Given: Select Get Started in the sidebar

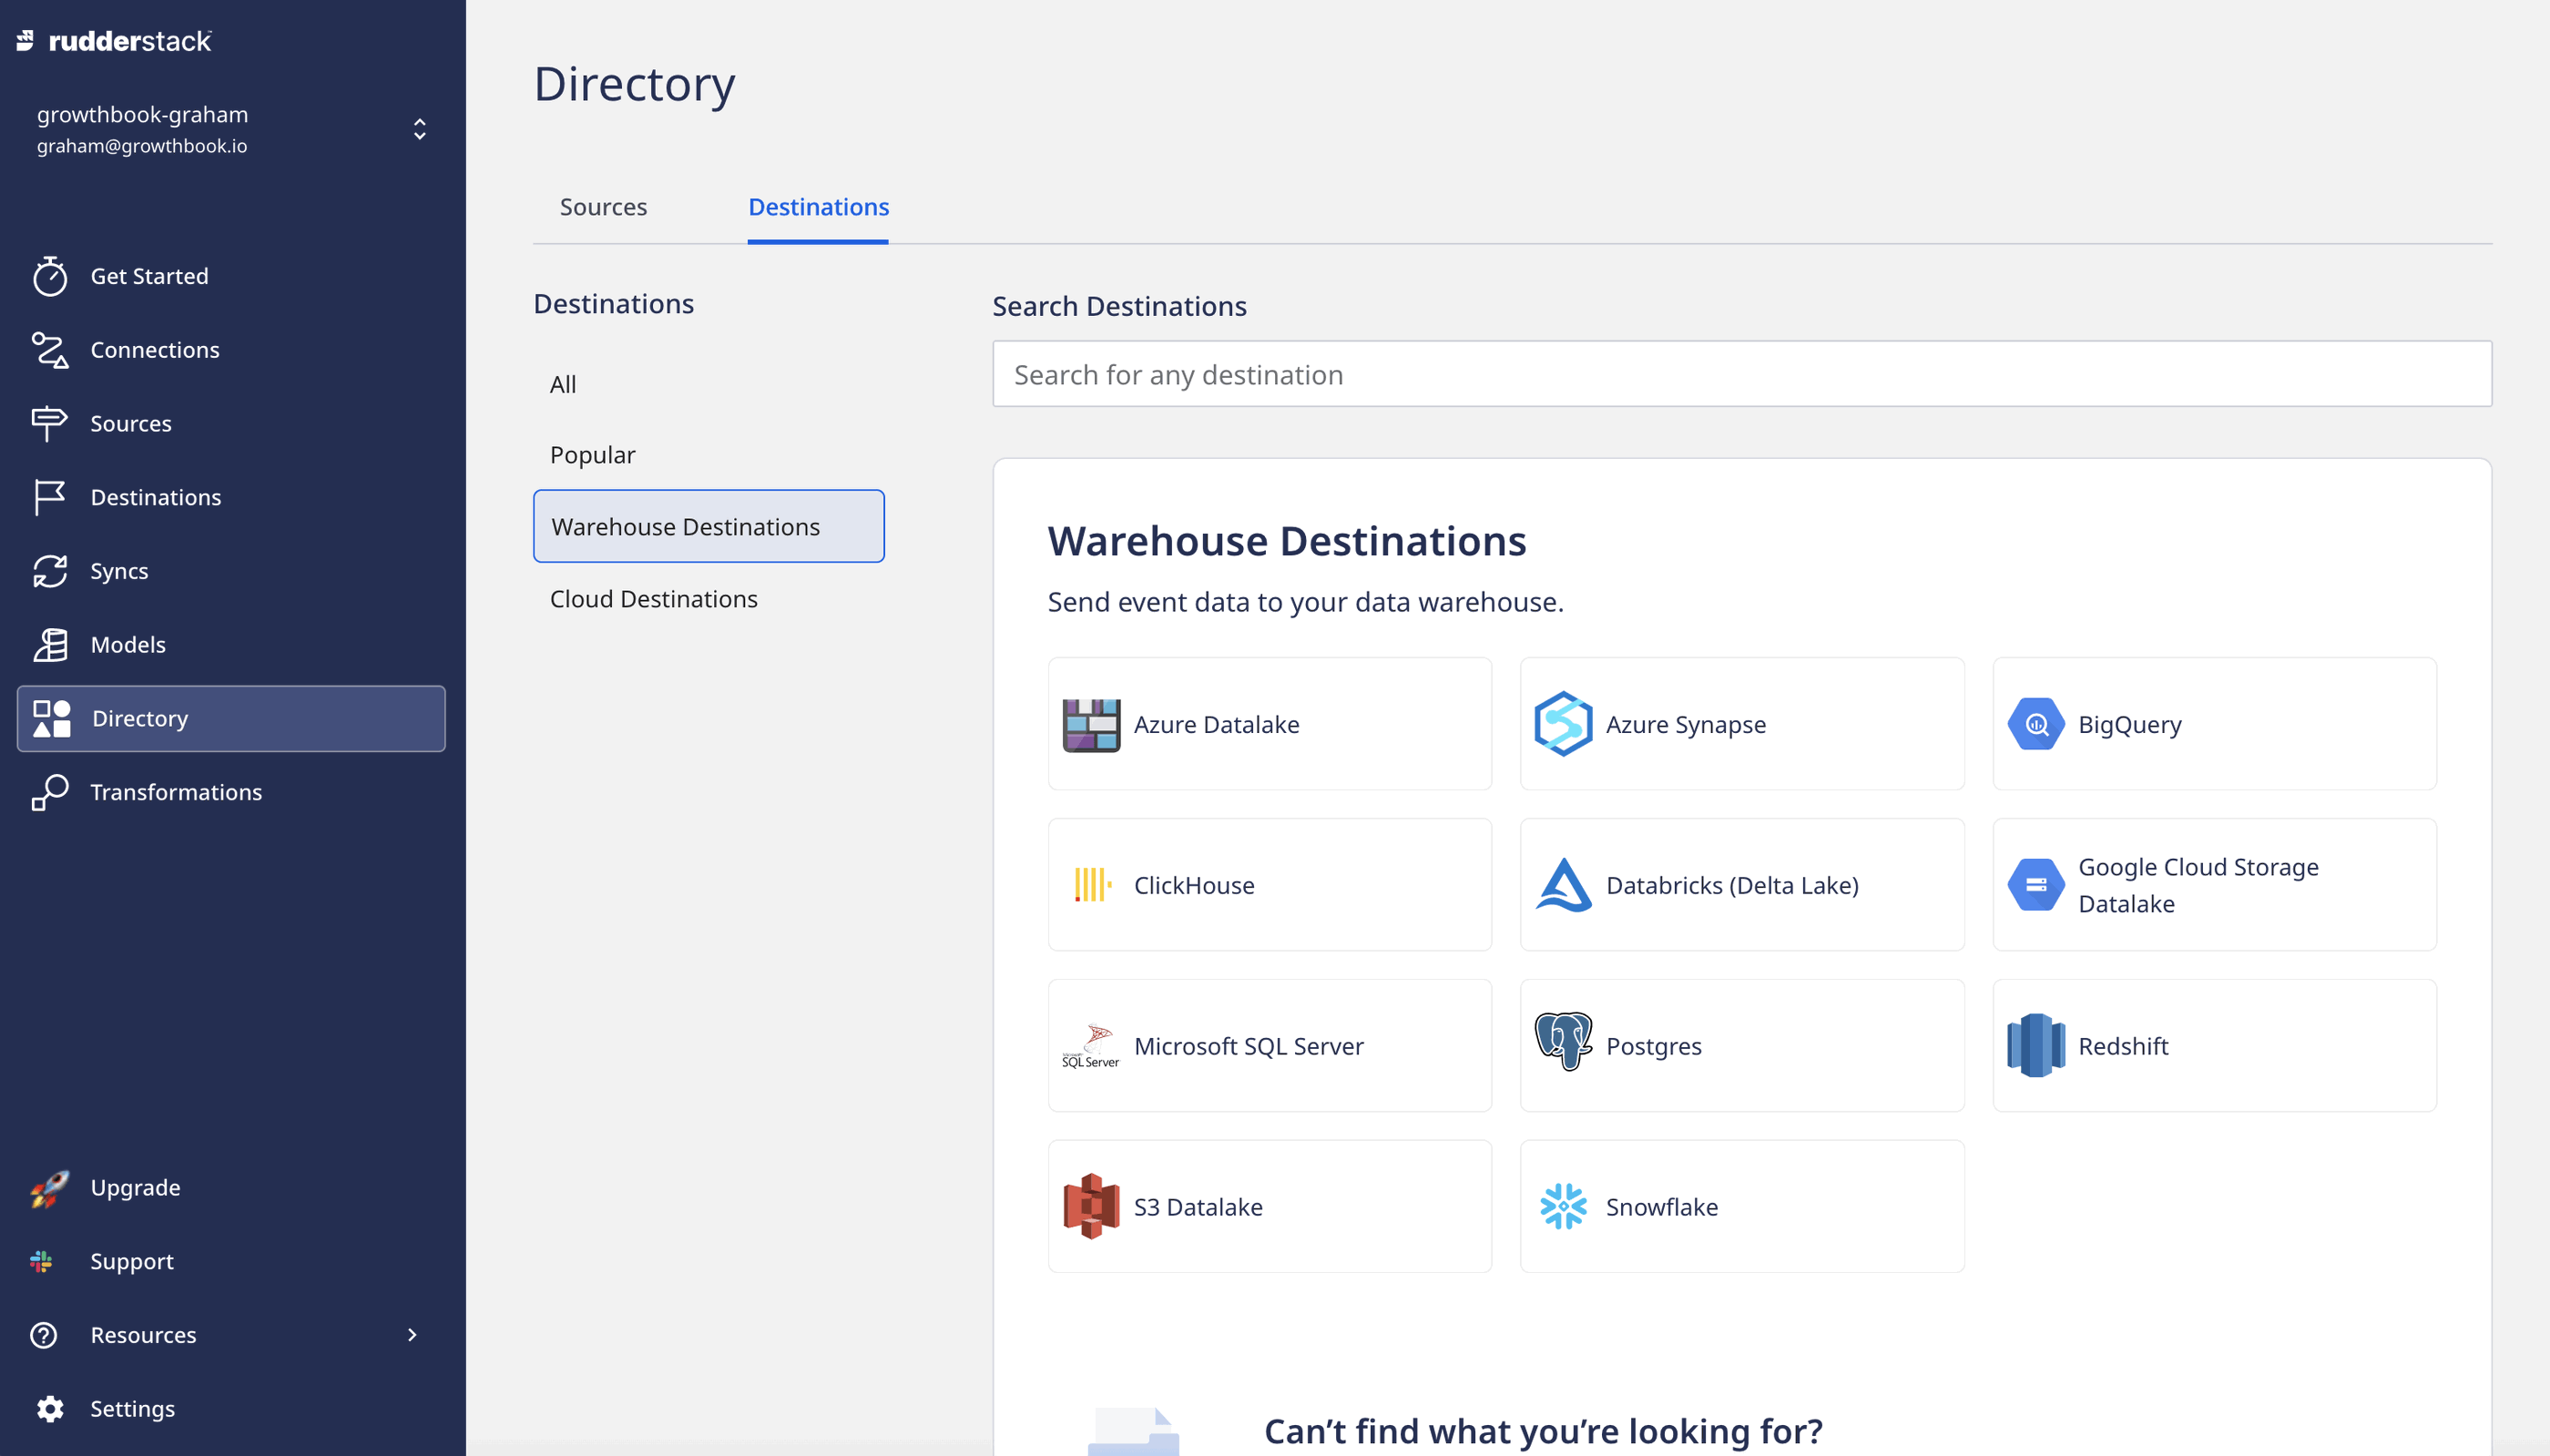Looking at the screenshot, I should [x=149, y=275].
